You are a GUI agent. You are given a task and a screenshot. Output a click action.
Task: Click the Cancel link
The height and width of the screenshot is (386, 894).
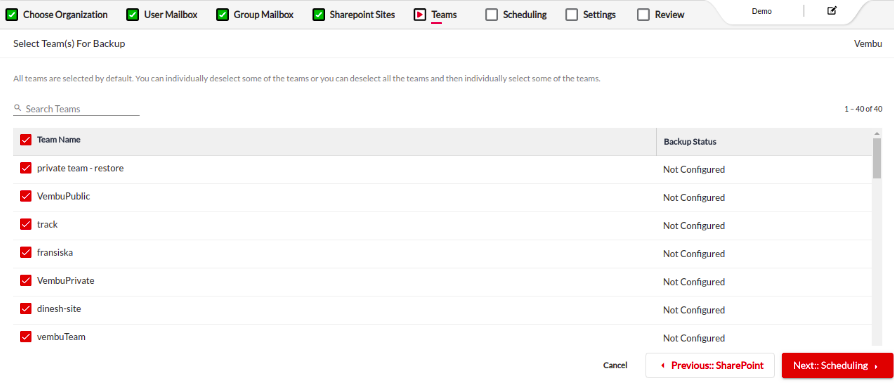pyautogui.click(x=615, y=365)
